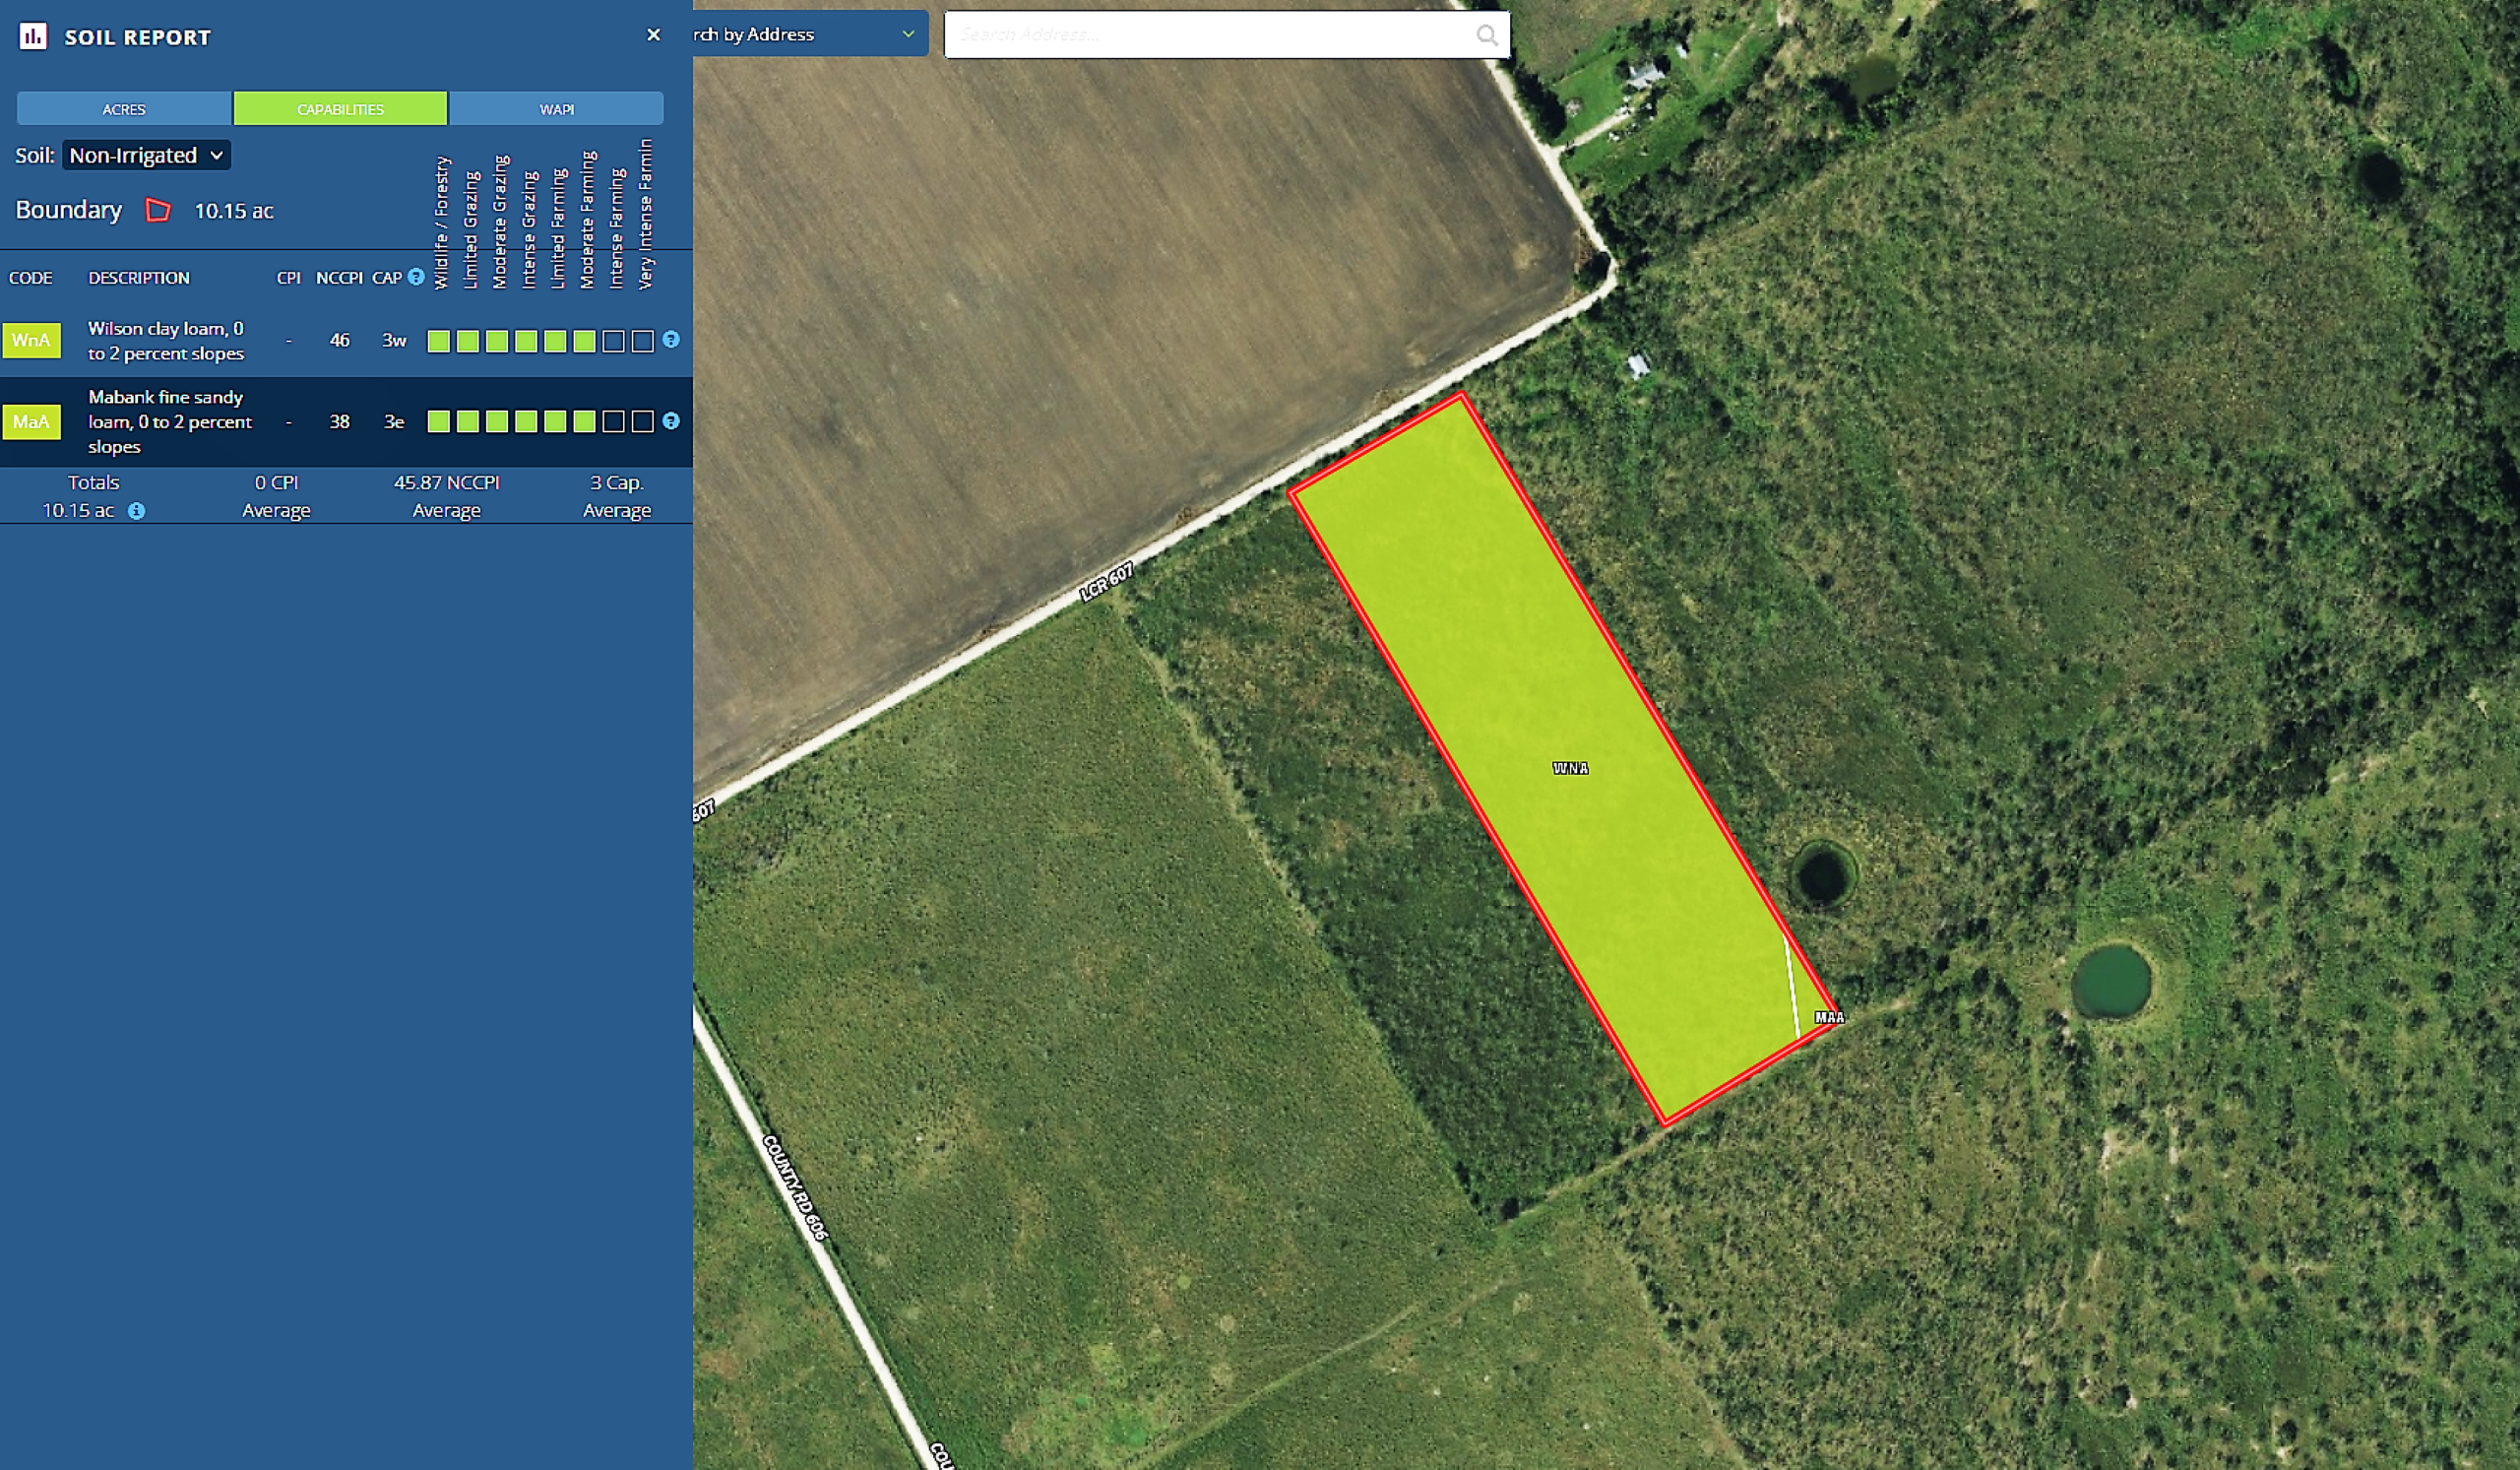Select the Wilson clay loam description row
This screenshot has height=1470, width=2520.
(166, 341)
